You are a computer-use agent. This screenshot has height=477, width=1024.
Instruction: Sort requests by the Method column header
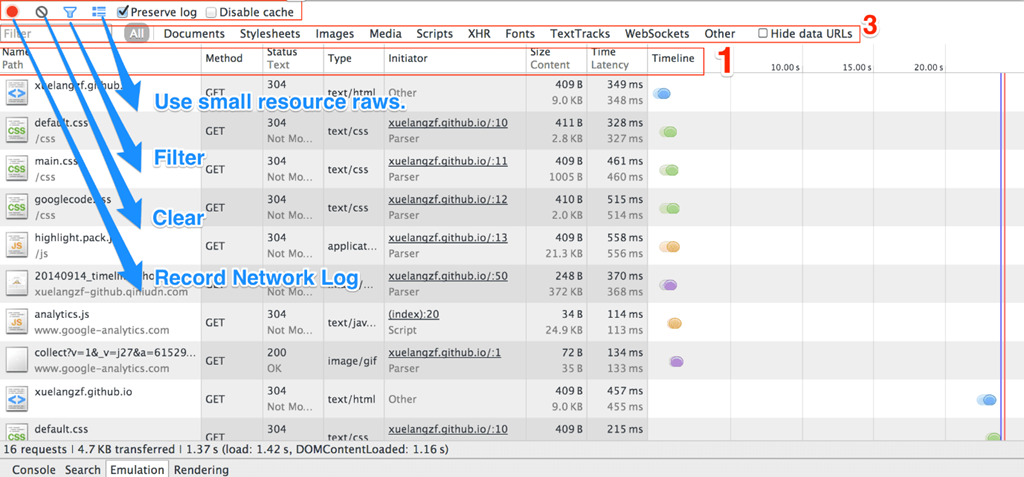click(x=224, y=59)
